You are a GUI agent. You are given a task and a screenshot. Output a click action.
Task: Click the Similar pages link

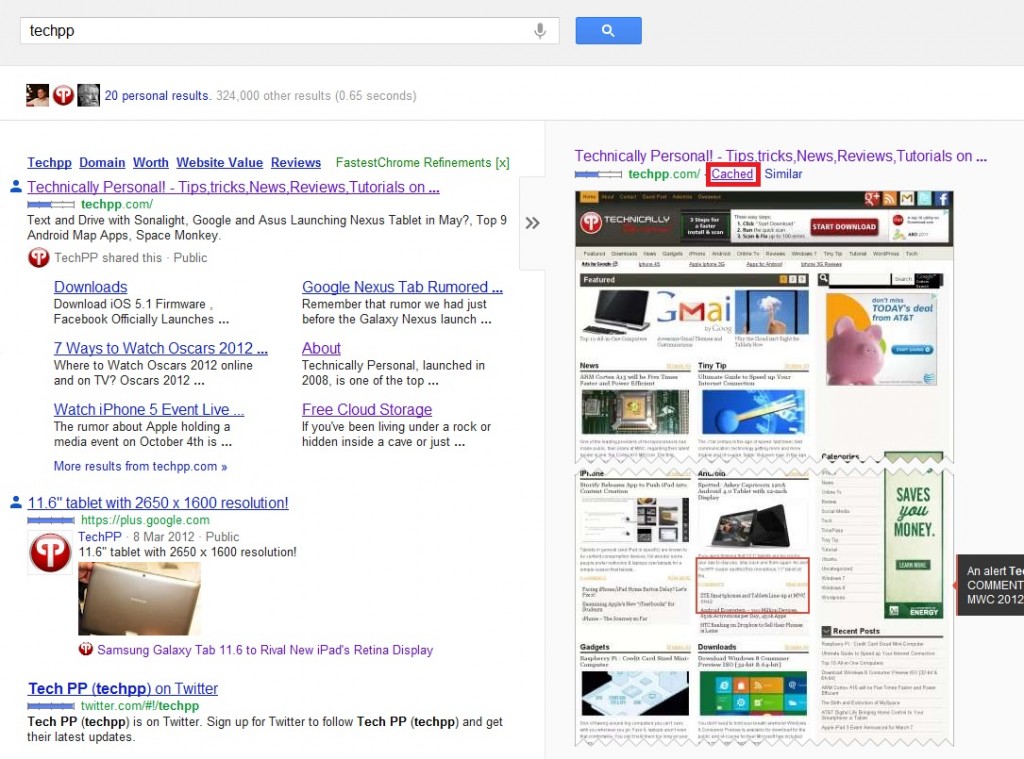783,174
